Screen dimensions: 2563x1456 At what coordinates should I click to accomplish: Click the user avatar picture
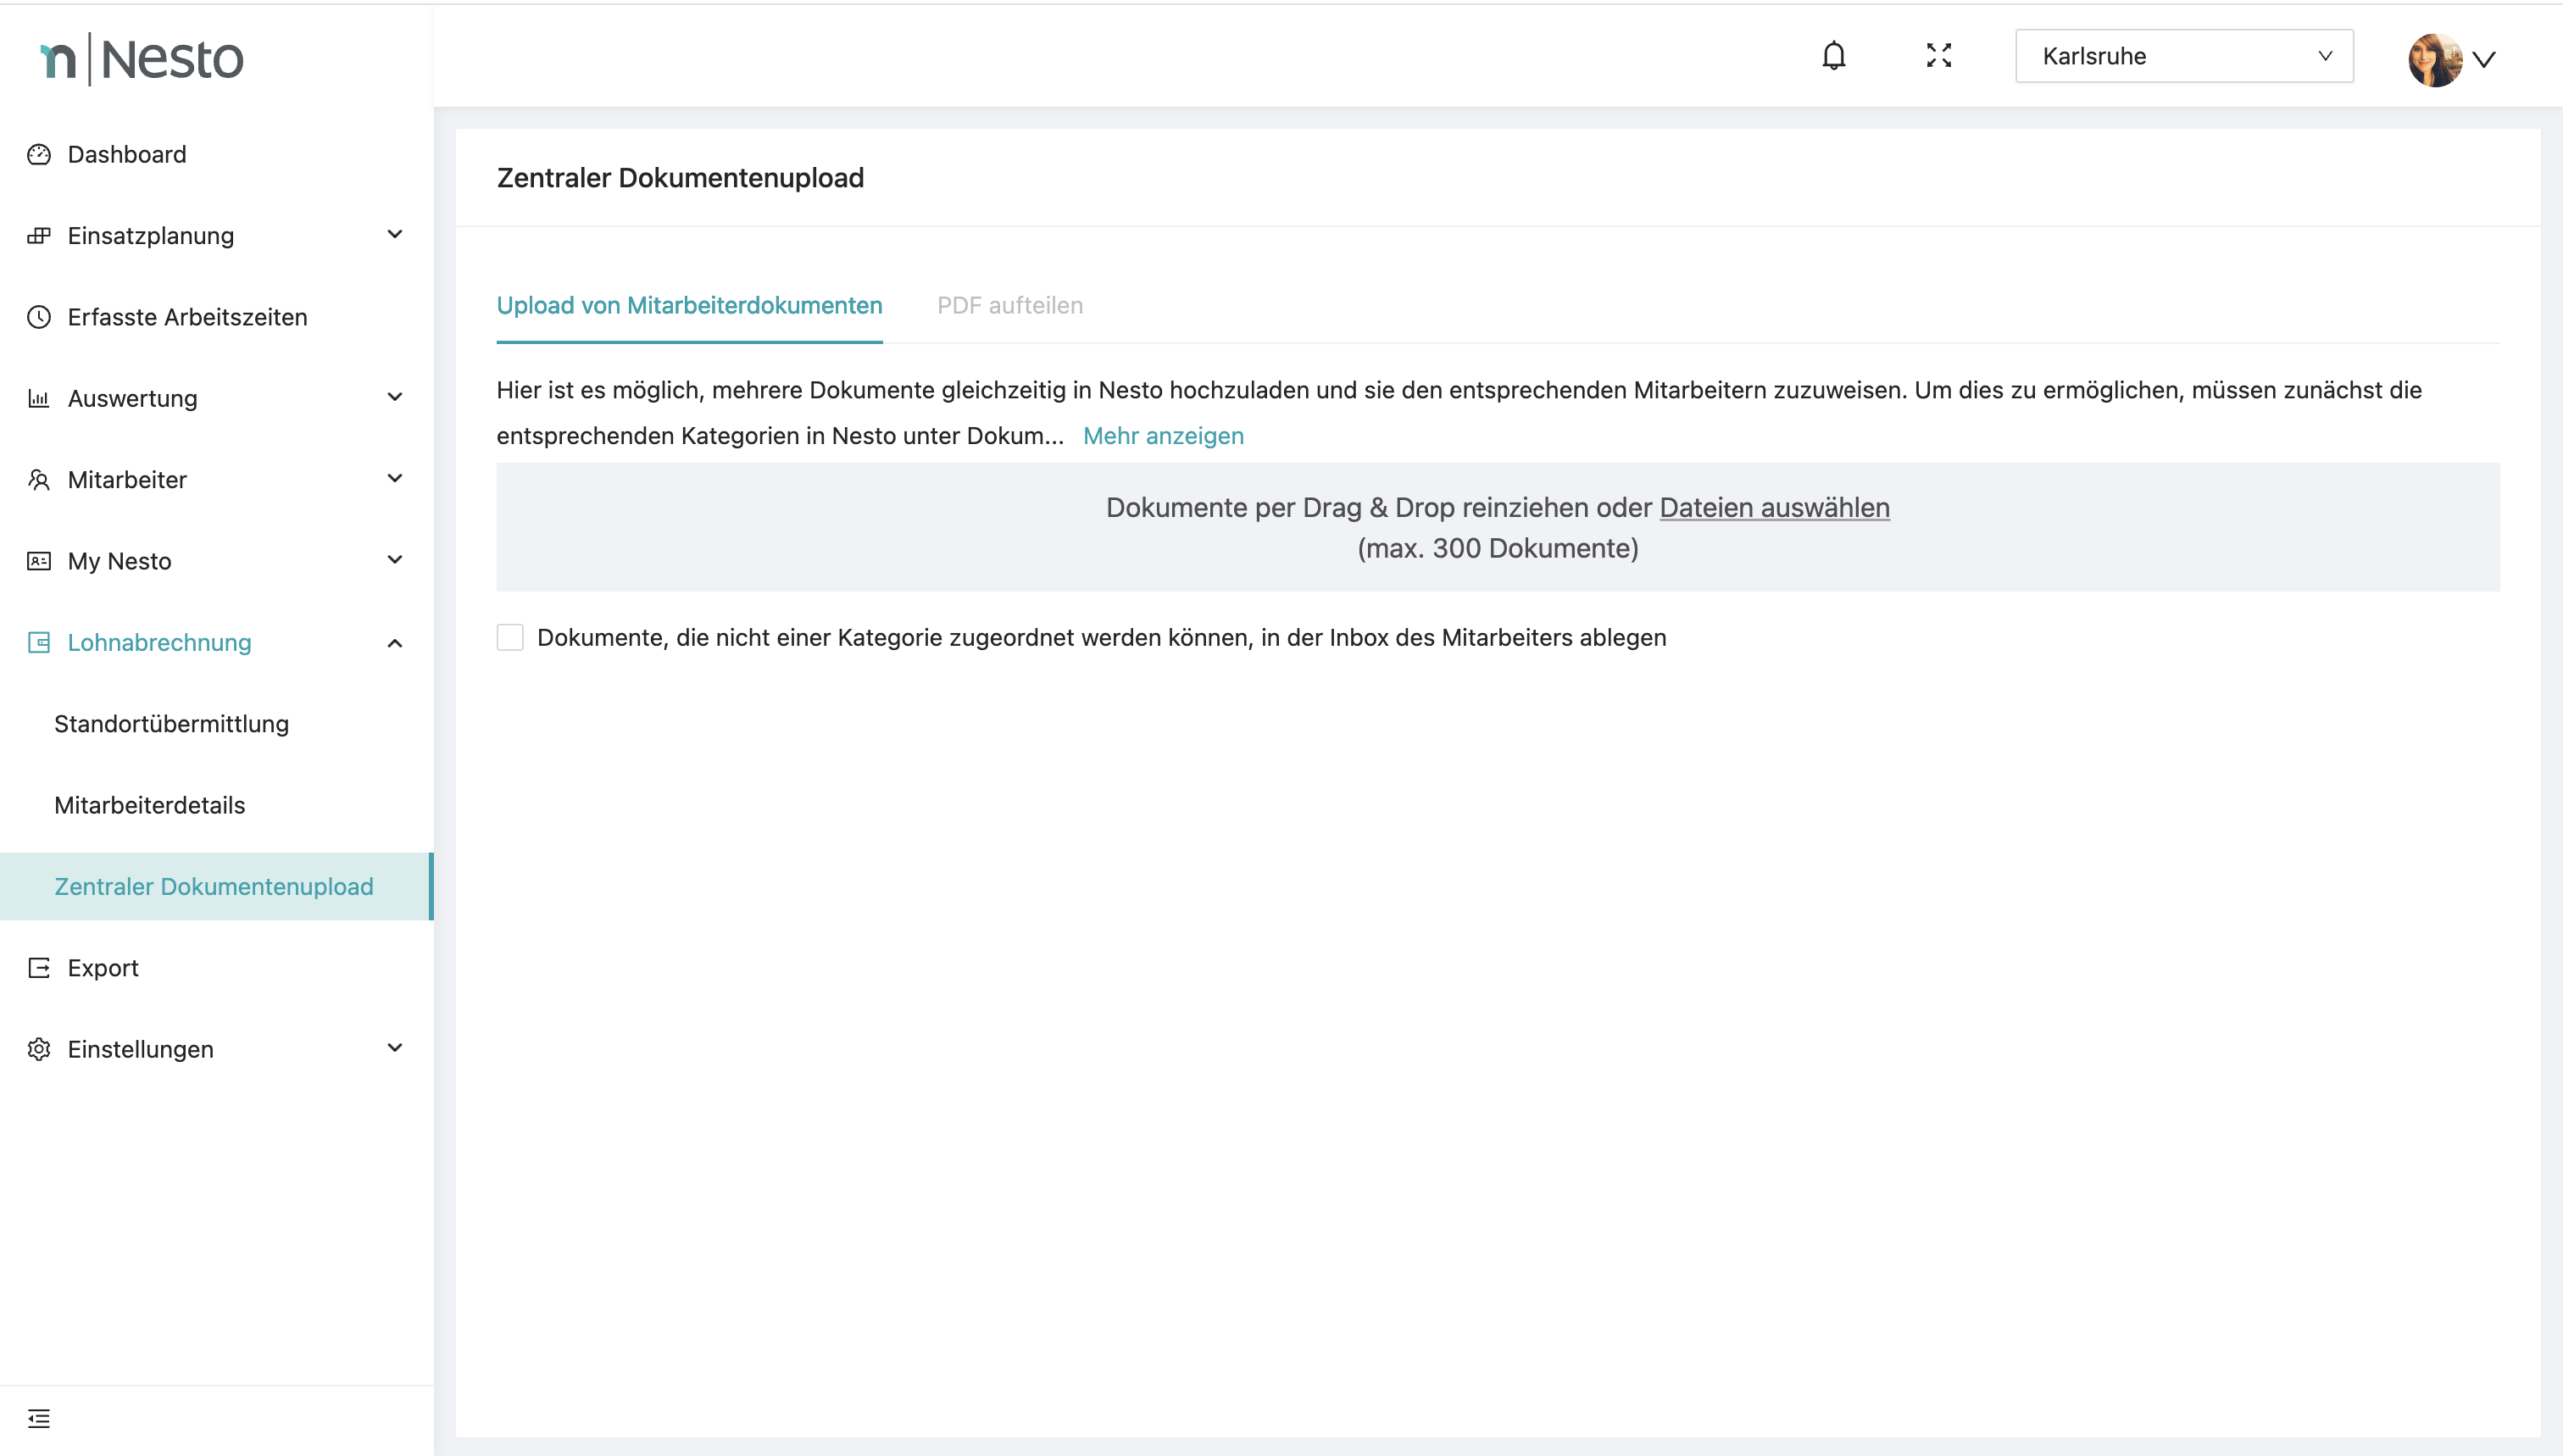[x=2434, y=59]
